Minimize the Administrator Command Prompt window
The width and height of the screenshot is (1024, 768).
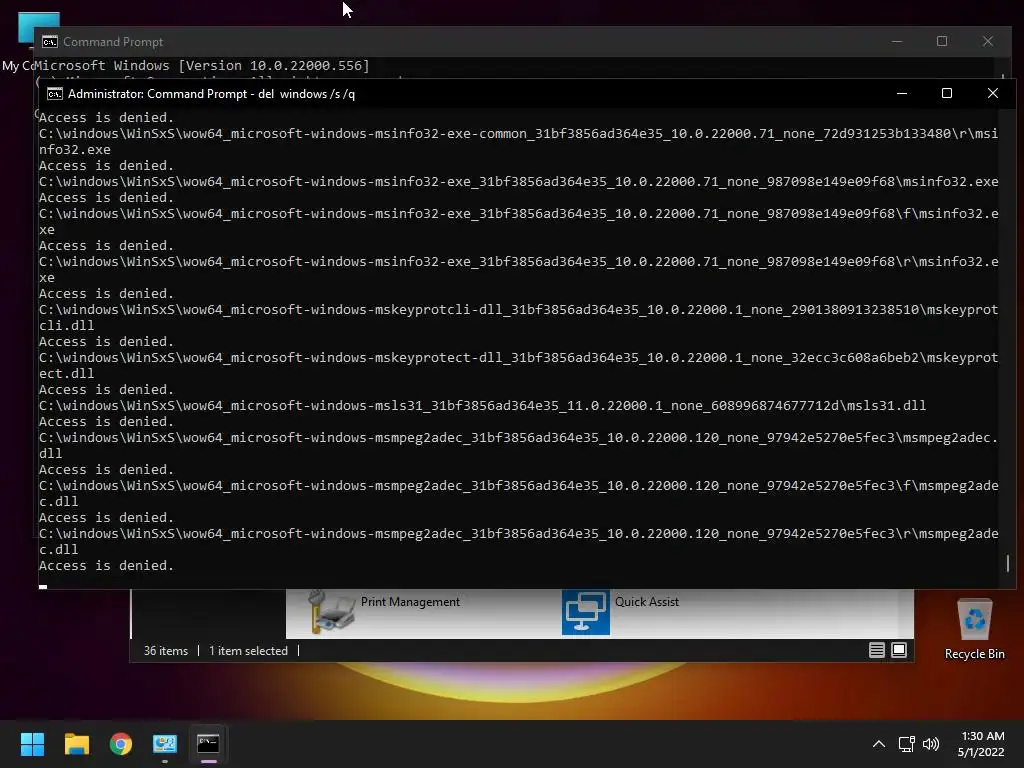click(x=902, y=93)
